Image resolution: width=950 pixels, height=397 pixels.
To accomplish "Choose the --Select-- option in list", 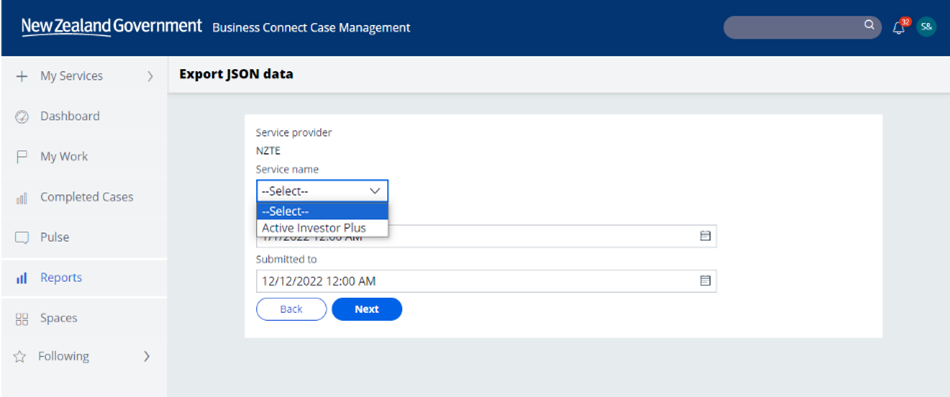I will 322,211.
